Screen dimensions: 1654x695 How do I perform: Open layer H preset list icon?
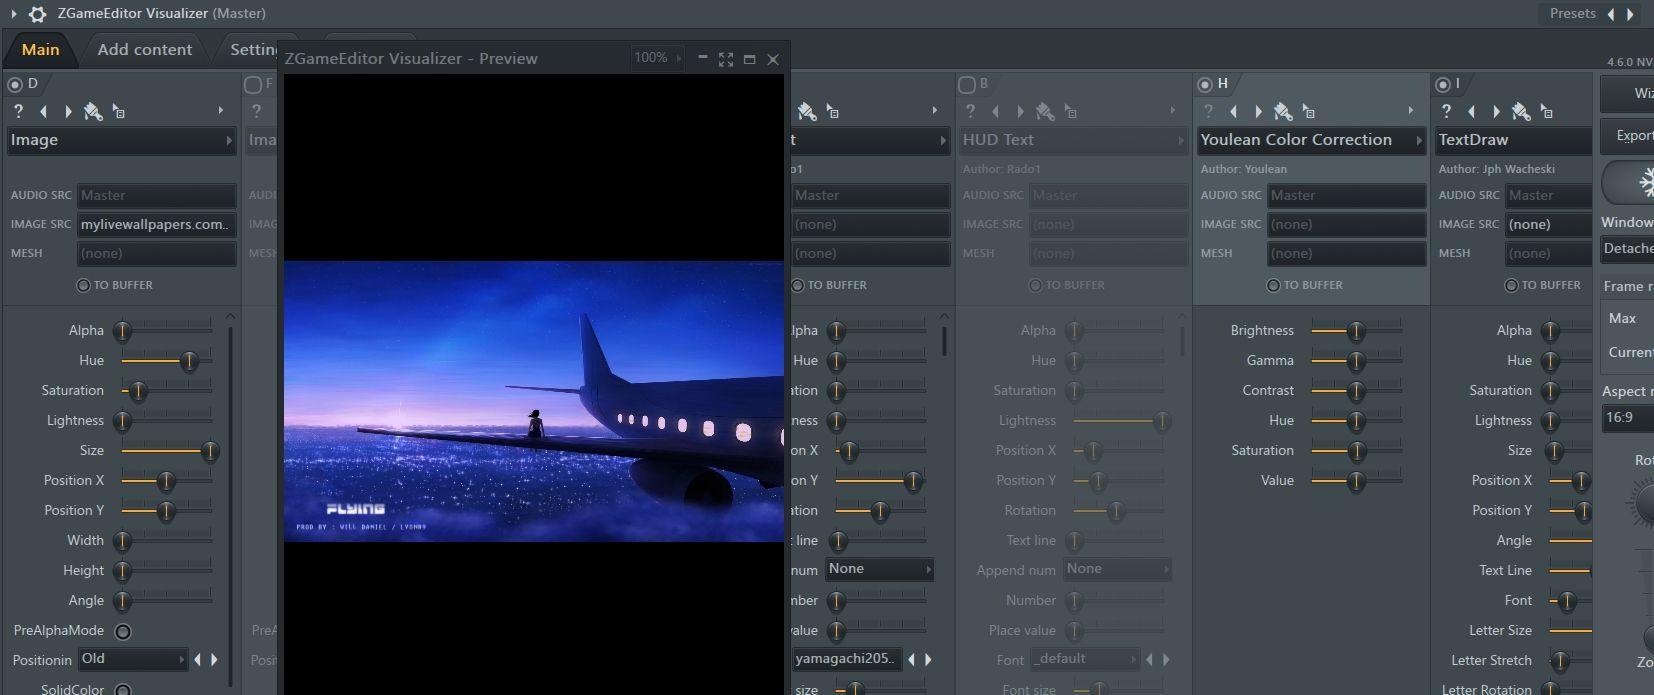pyautogui.click(x=1309, y=111)
